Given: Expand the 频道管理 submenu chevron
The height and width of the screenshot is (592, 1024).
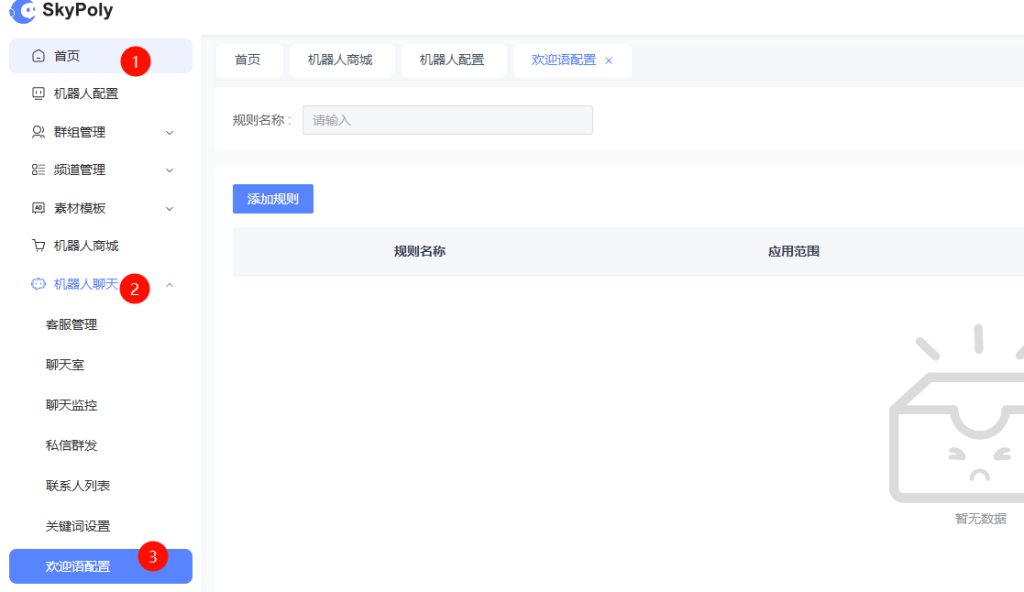Looking at the screenshot, I should [x=169, y=170].
